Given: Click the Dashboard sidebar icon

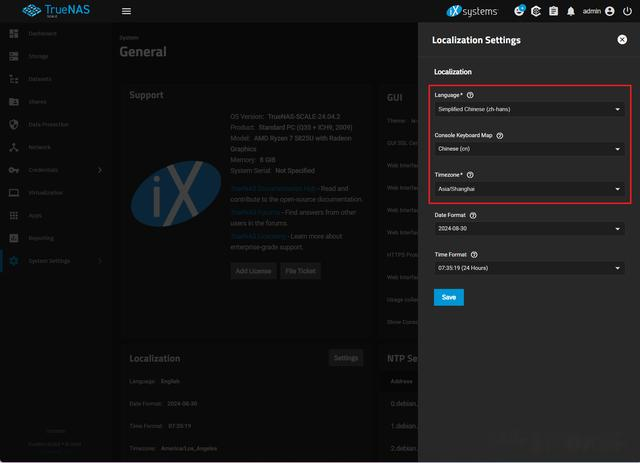Looking at the screenshot, I should point(14,33).
